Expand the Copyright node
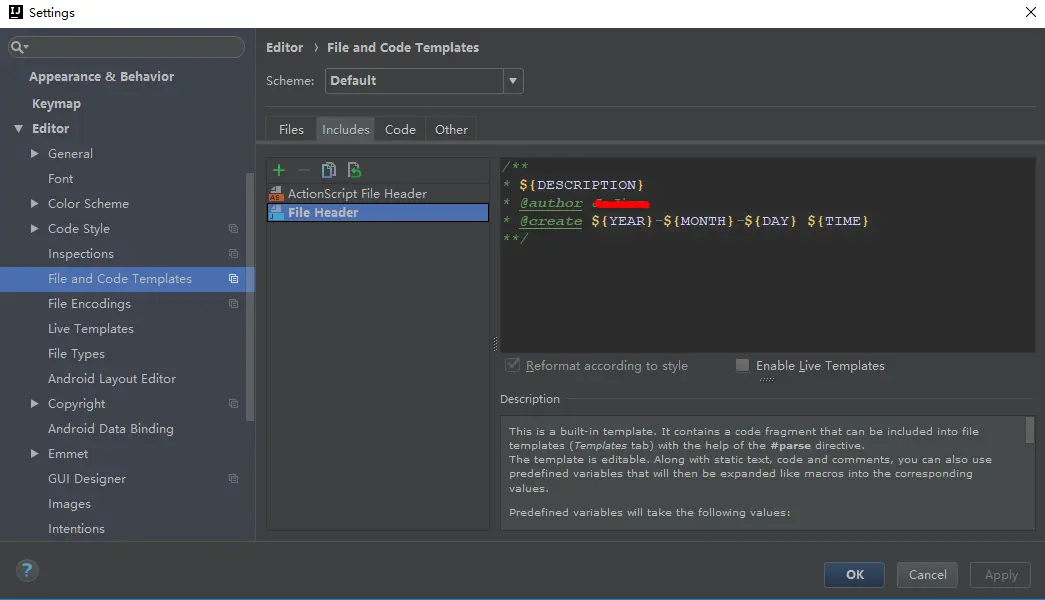 [35, 403]
